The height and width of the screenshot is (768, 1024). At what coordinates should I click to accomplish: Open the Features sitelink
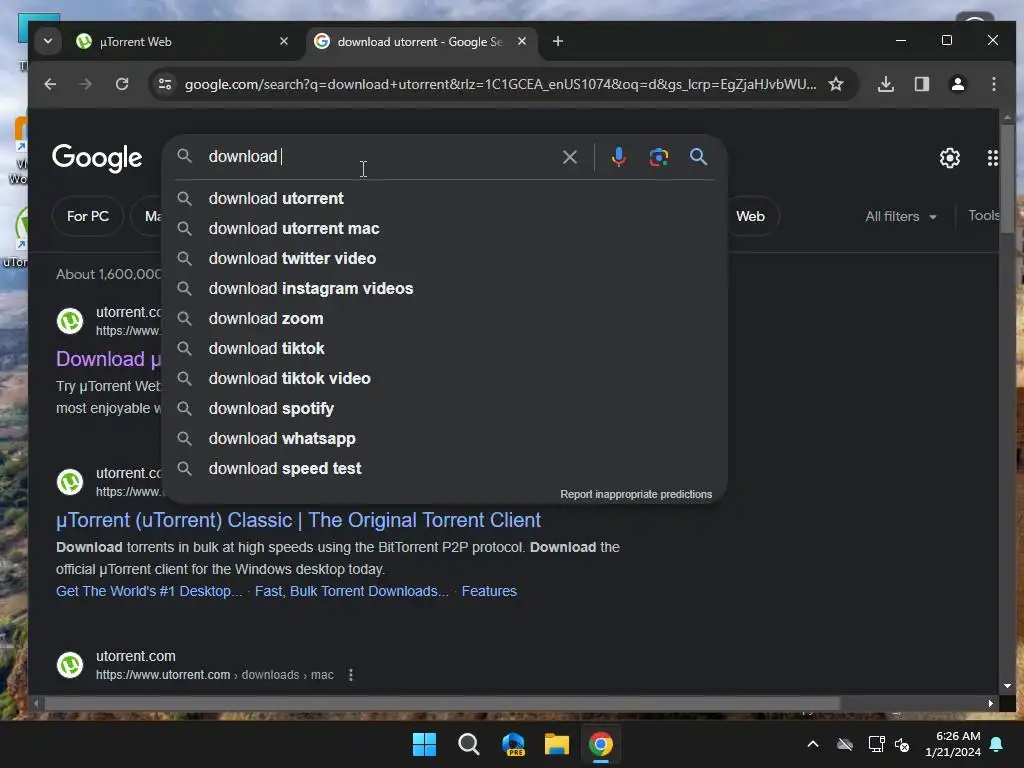pyautogui.click(x=489, y=591)
